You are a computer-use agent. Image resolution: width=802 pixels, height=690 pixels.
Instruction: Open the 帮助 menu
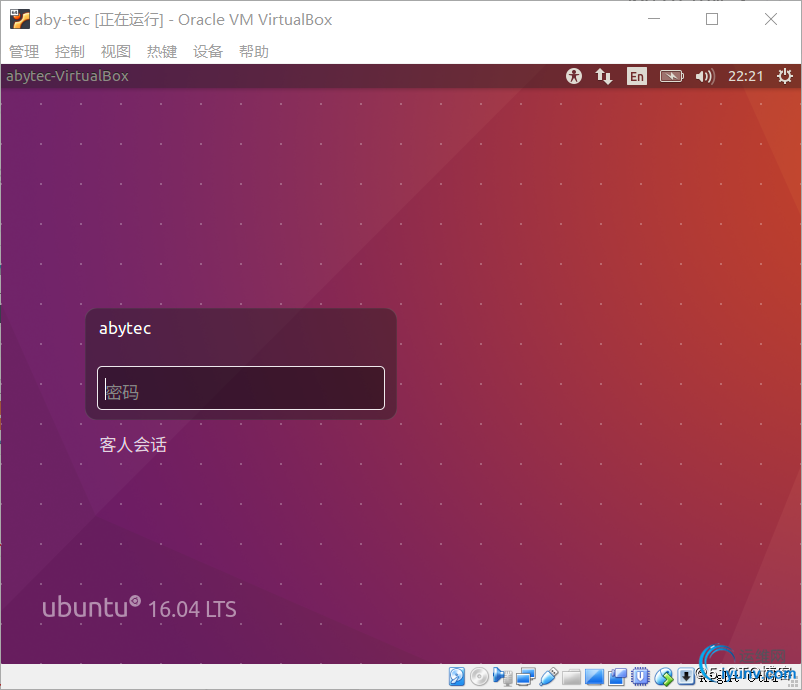[254, 51]
